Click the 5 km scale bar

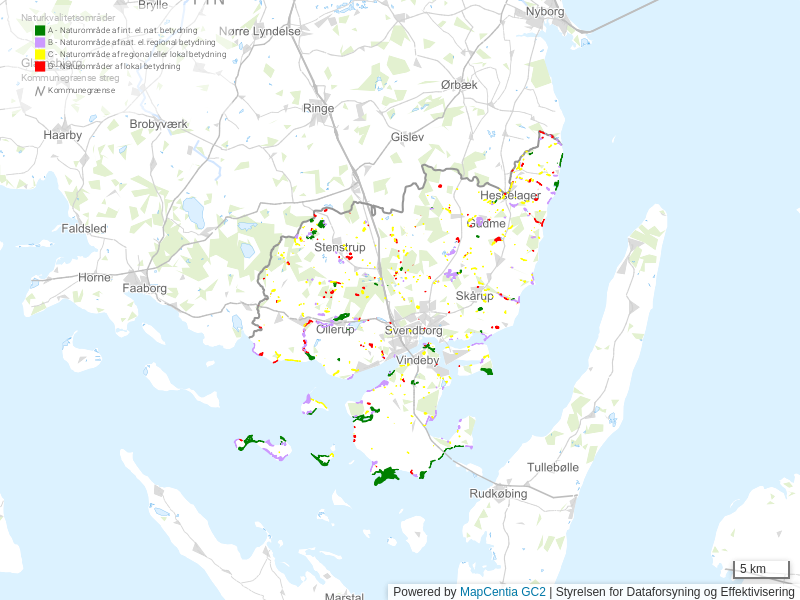coord(760,570)
